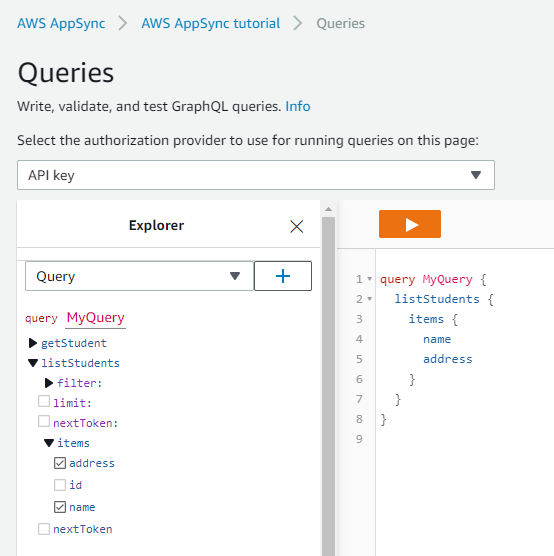Click the 'query' keyword in Explorer
The height and width of the screenshot is (556, 554).
coord(41,318)
